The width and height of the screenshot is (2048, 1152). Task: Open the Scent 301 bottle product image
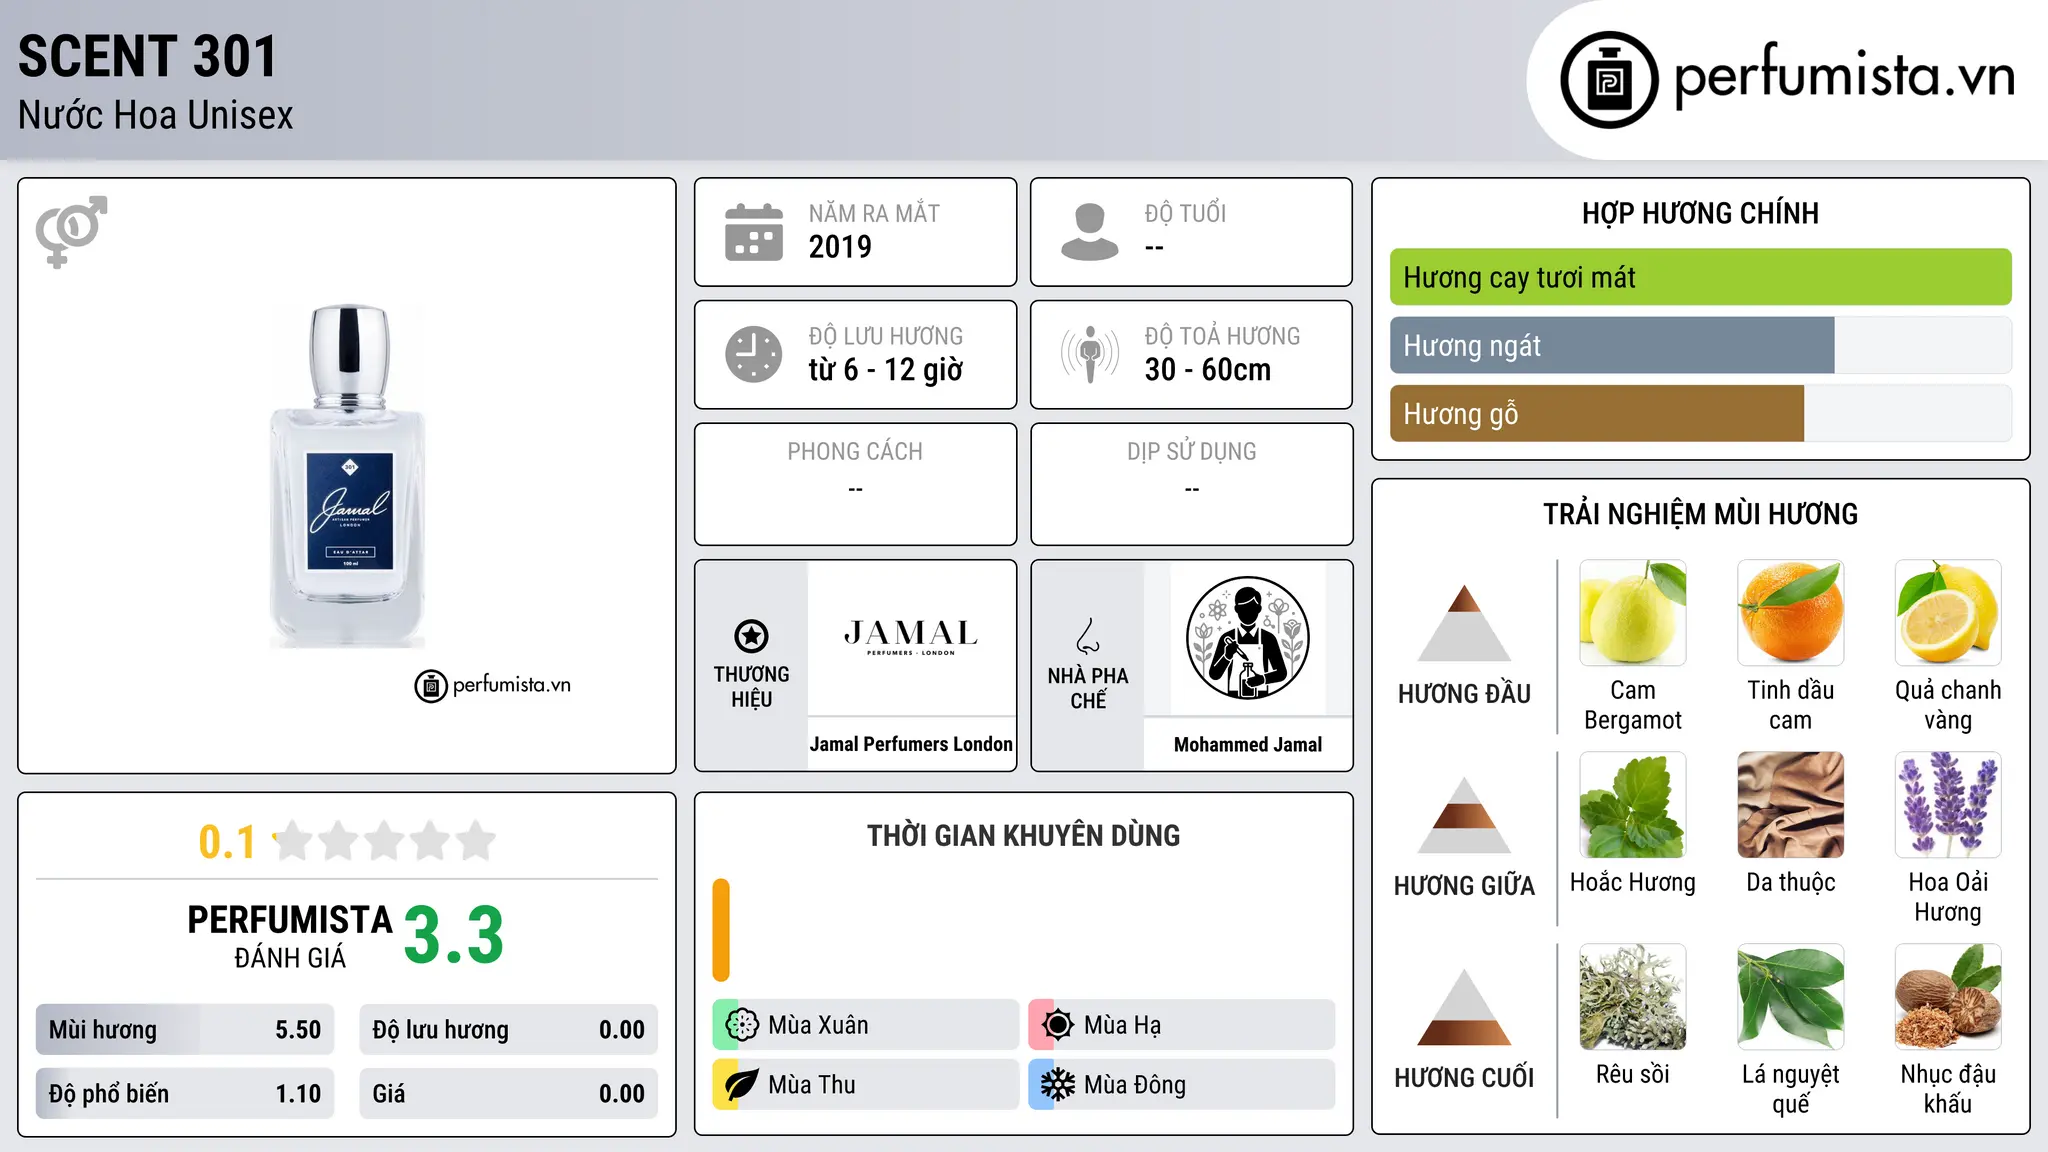click(348, 476)
